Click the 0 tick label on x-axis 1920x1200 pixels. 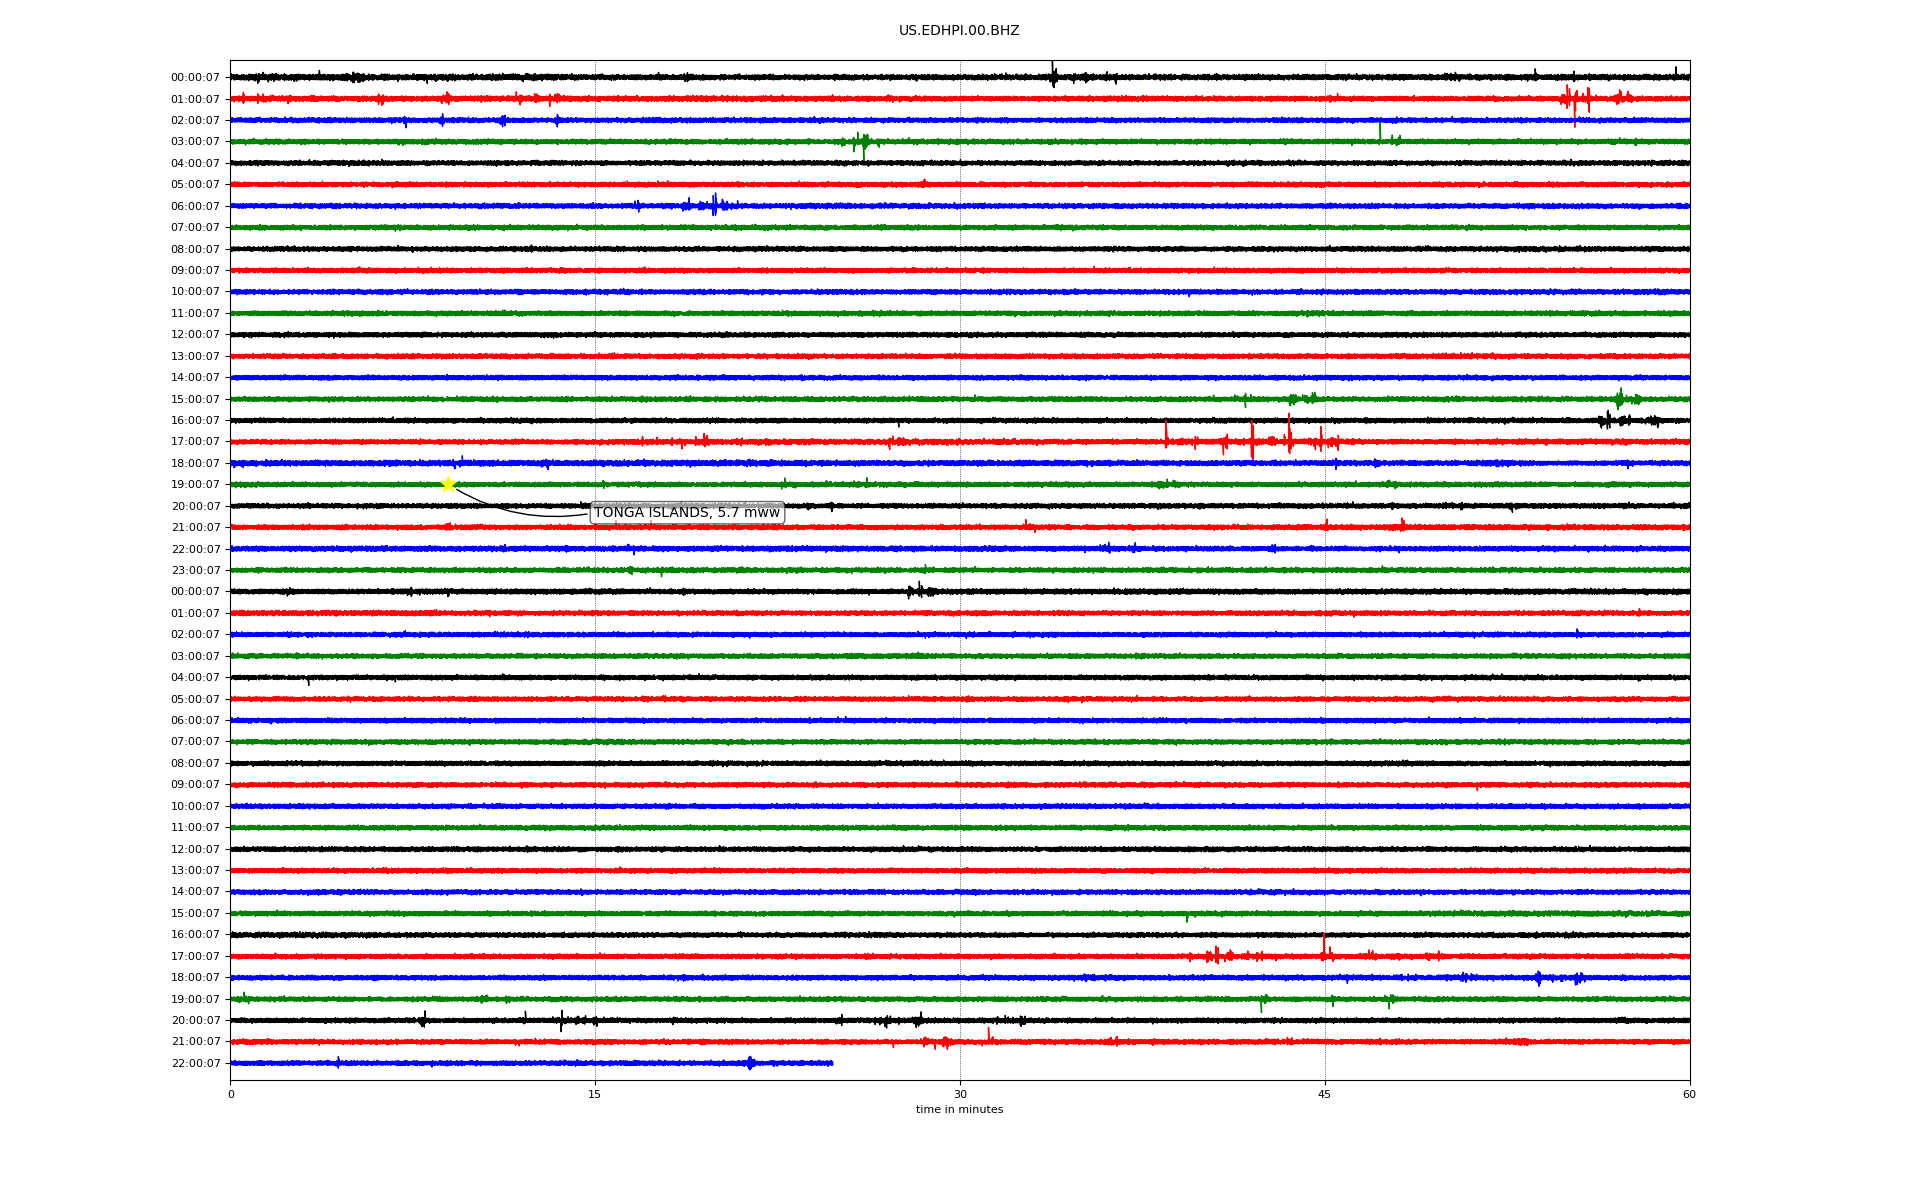point(231,1094)
